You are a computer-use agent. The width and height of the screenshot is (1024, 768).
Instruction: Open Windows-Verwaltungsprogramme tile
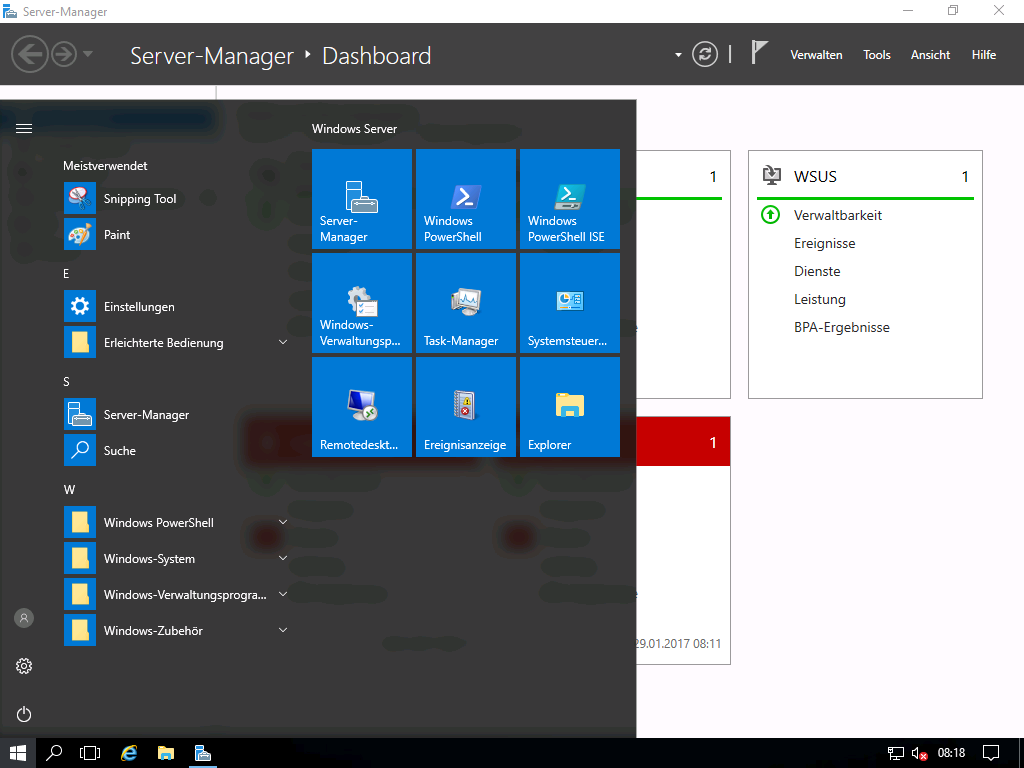[362, 303]
